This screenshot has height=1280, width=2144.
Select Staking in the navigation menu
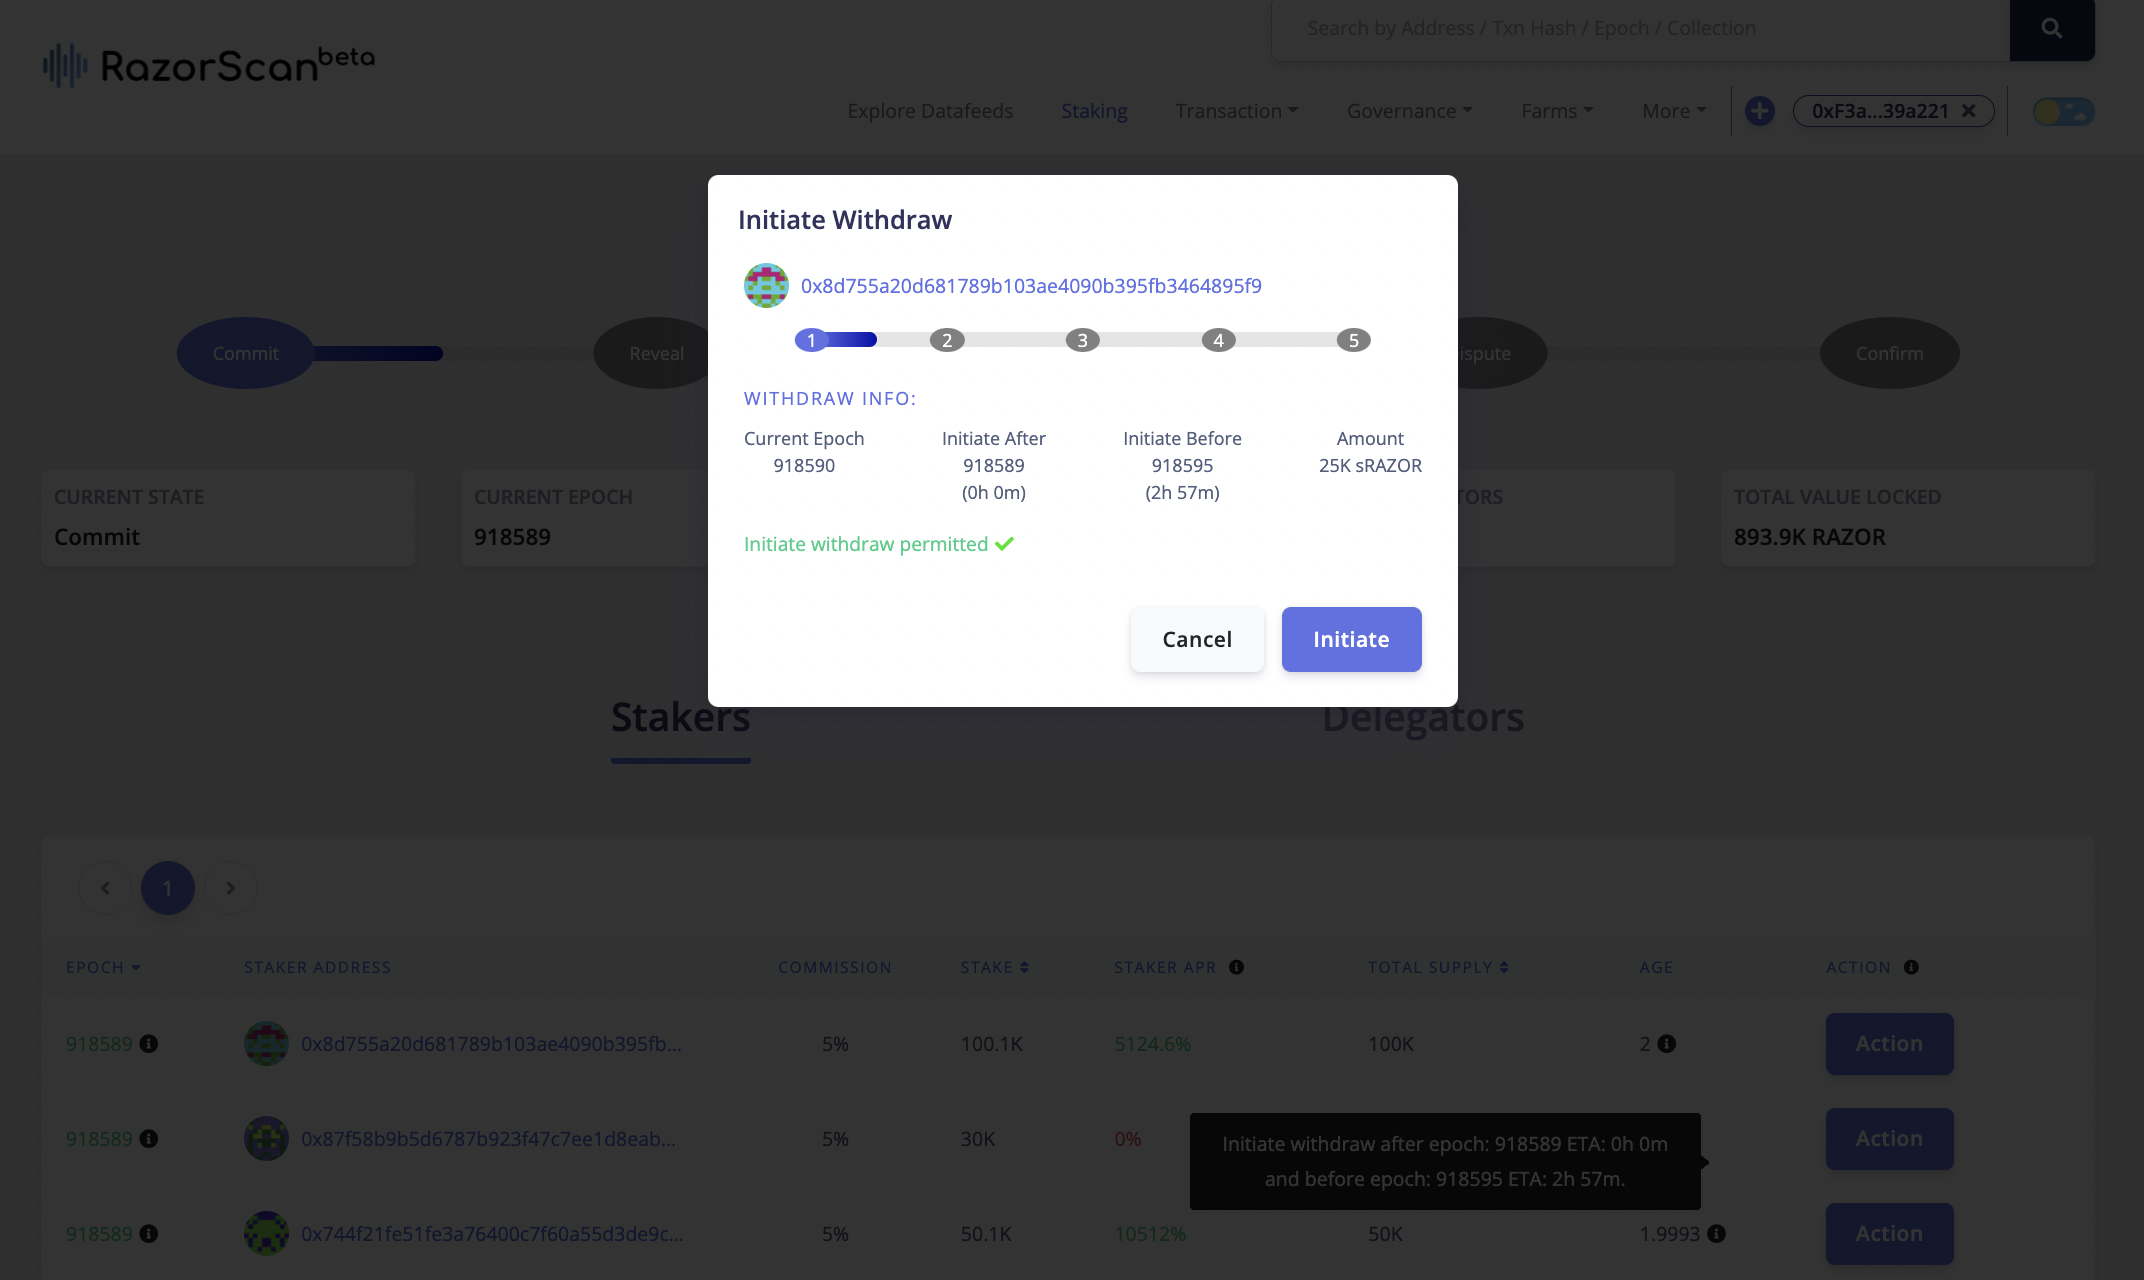click(x=1093, y=111)
